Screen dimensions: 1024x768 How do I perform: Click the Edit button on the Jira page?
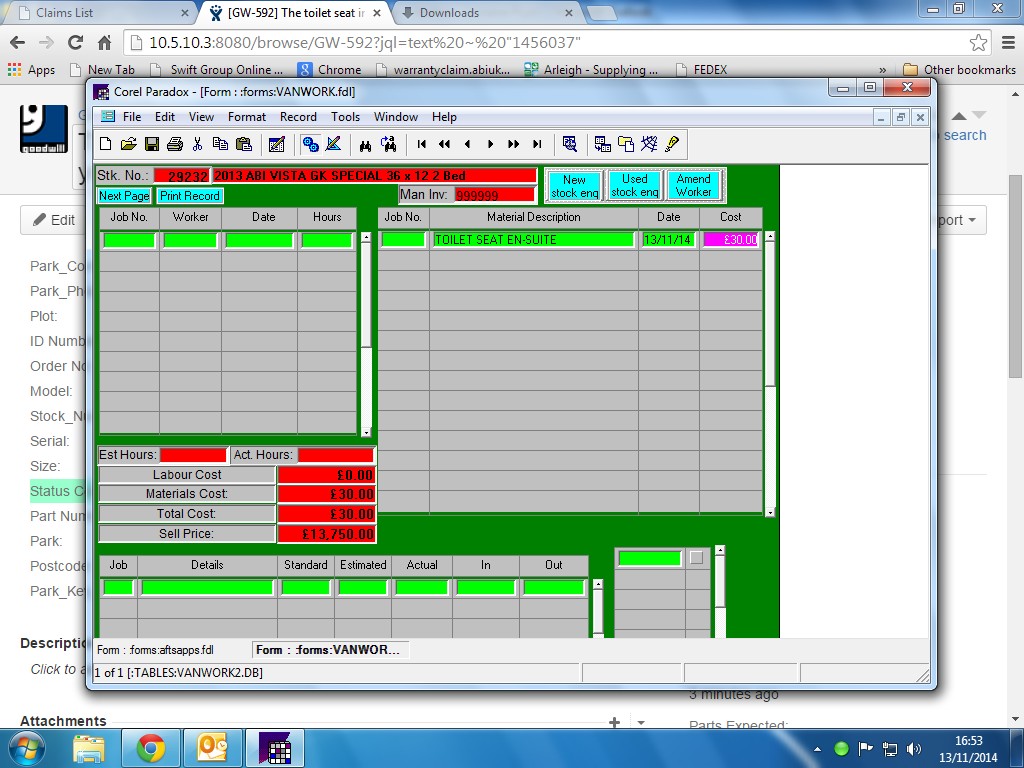point(54,220)
